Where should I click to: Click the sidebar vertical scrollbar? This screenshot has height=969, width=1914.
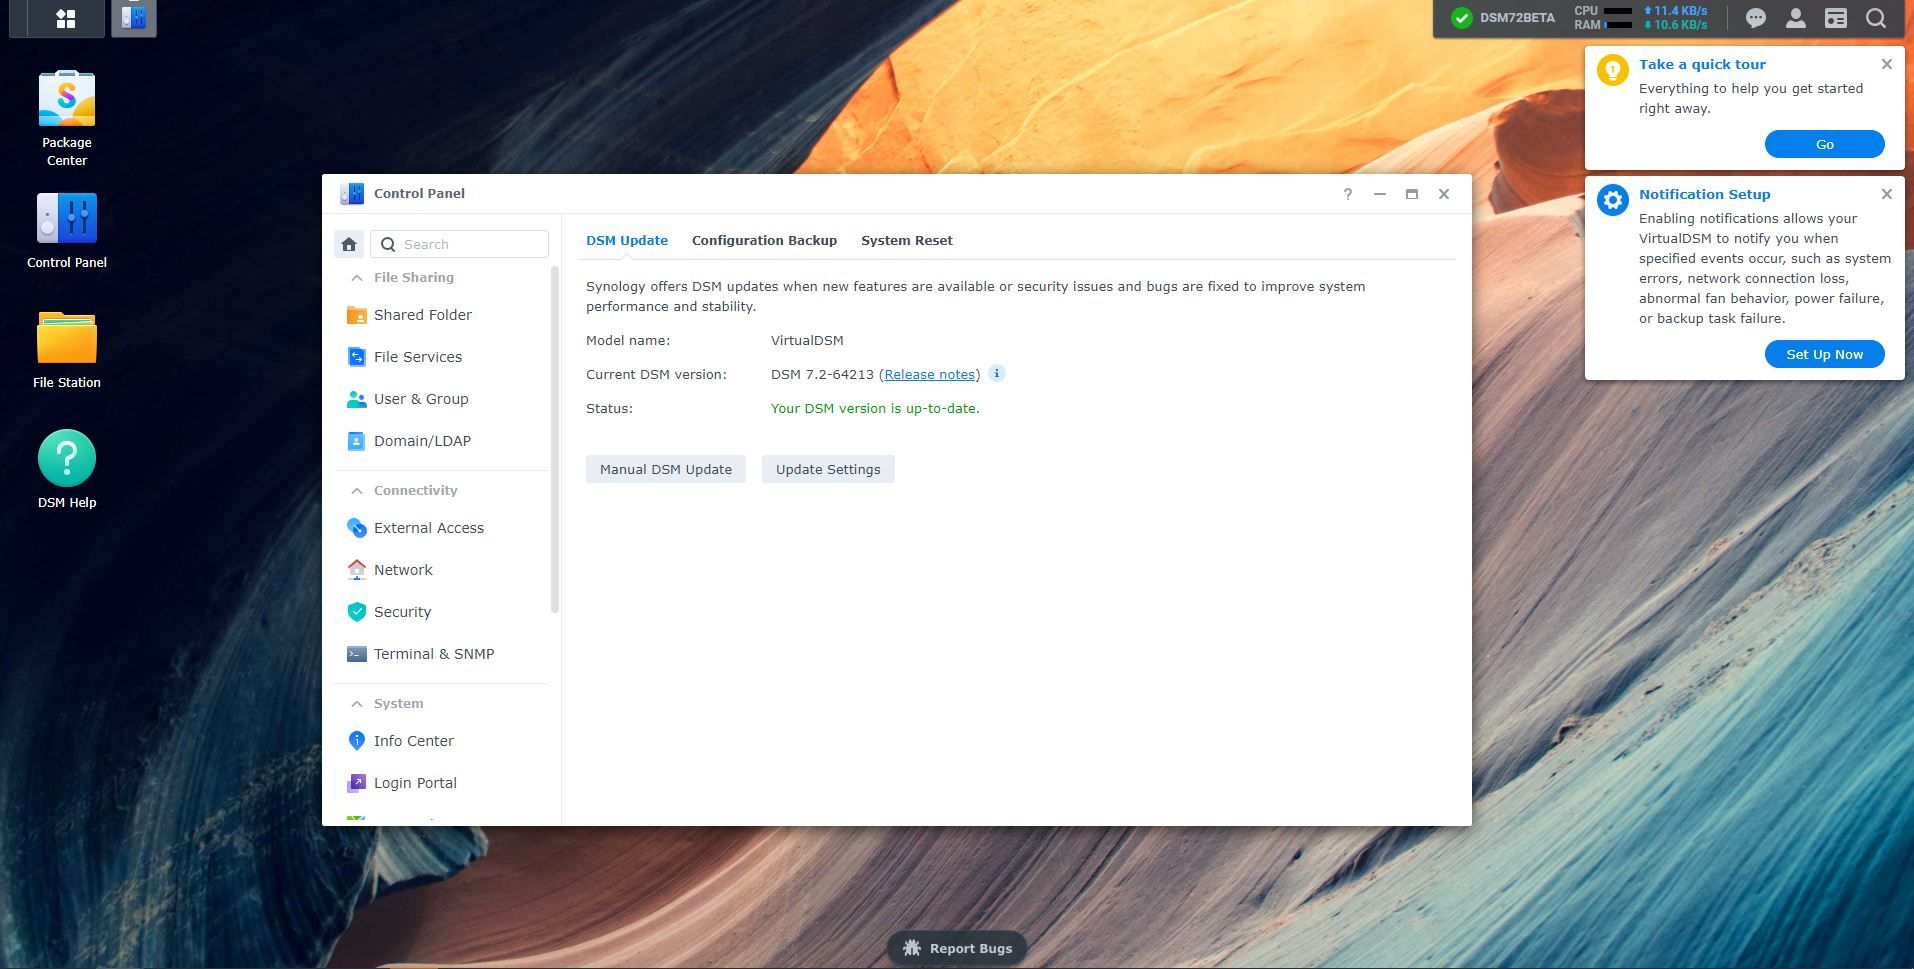coord(555,440)
